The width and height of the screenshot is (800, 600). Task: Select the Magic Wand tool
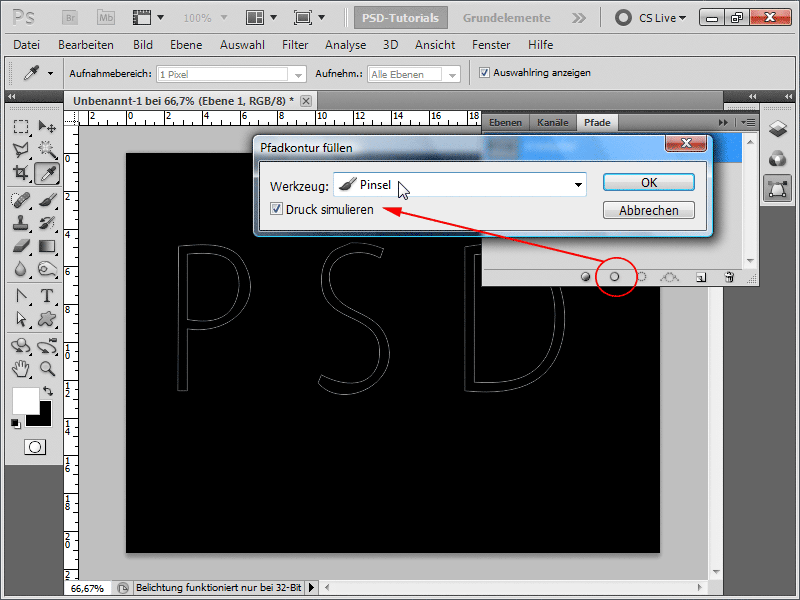pos(47,149)
